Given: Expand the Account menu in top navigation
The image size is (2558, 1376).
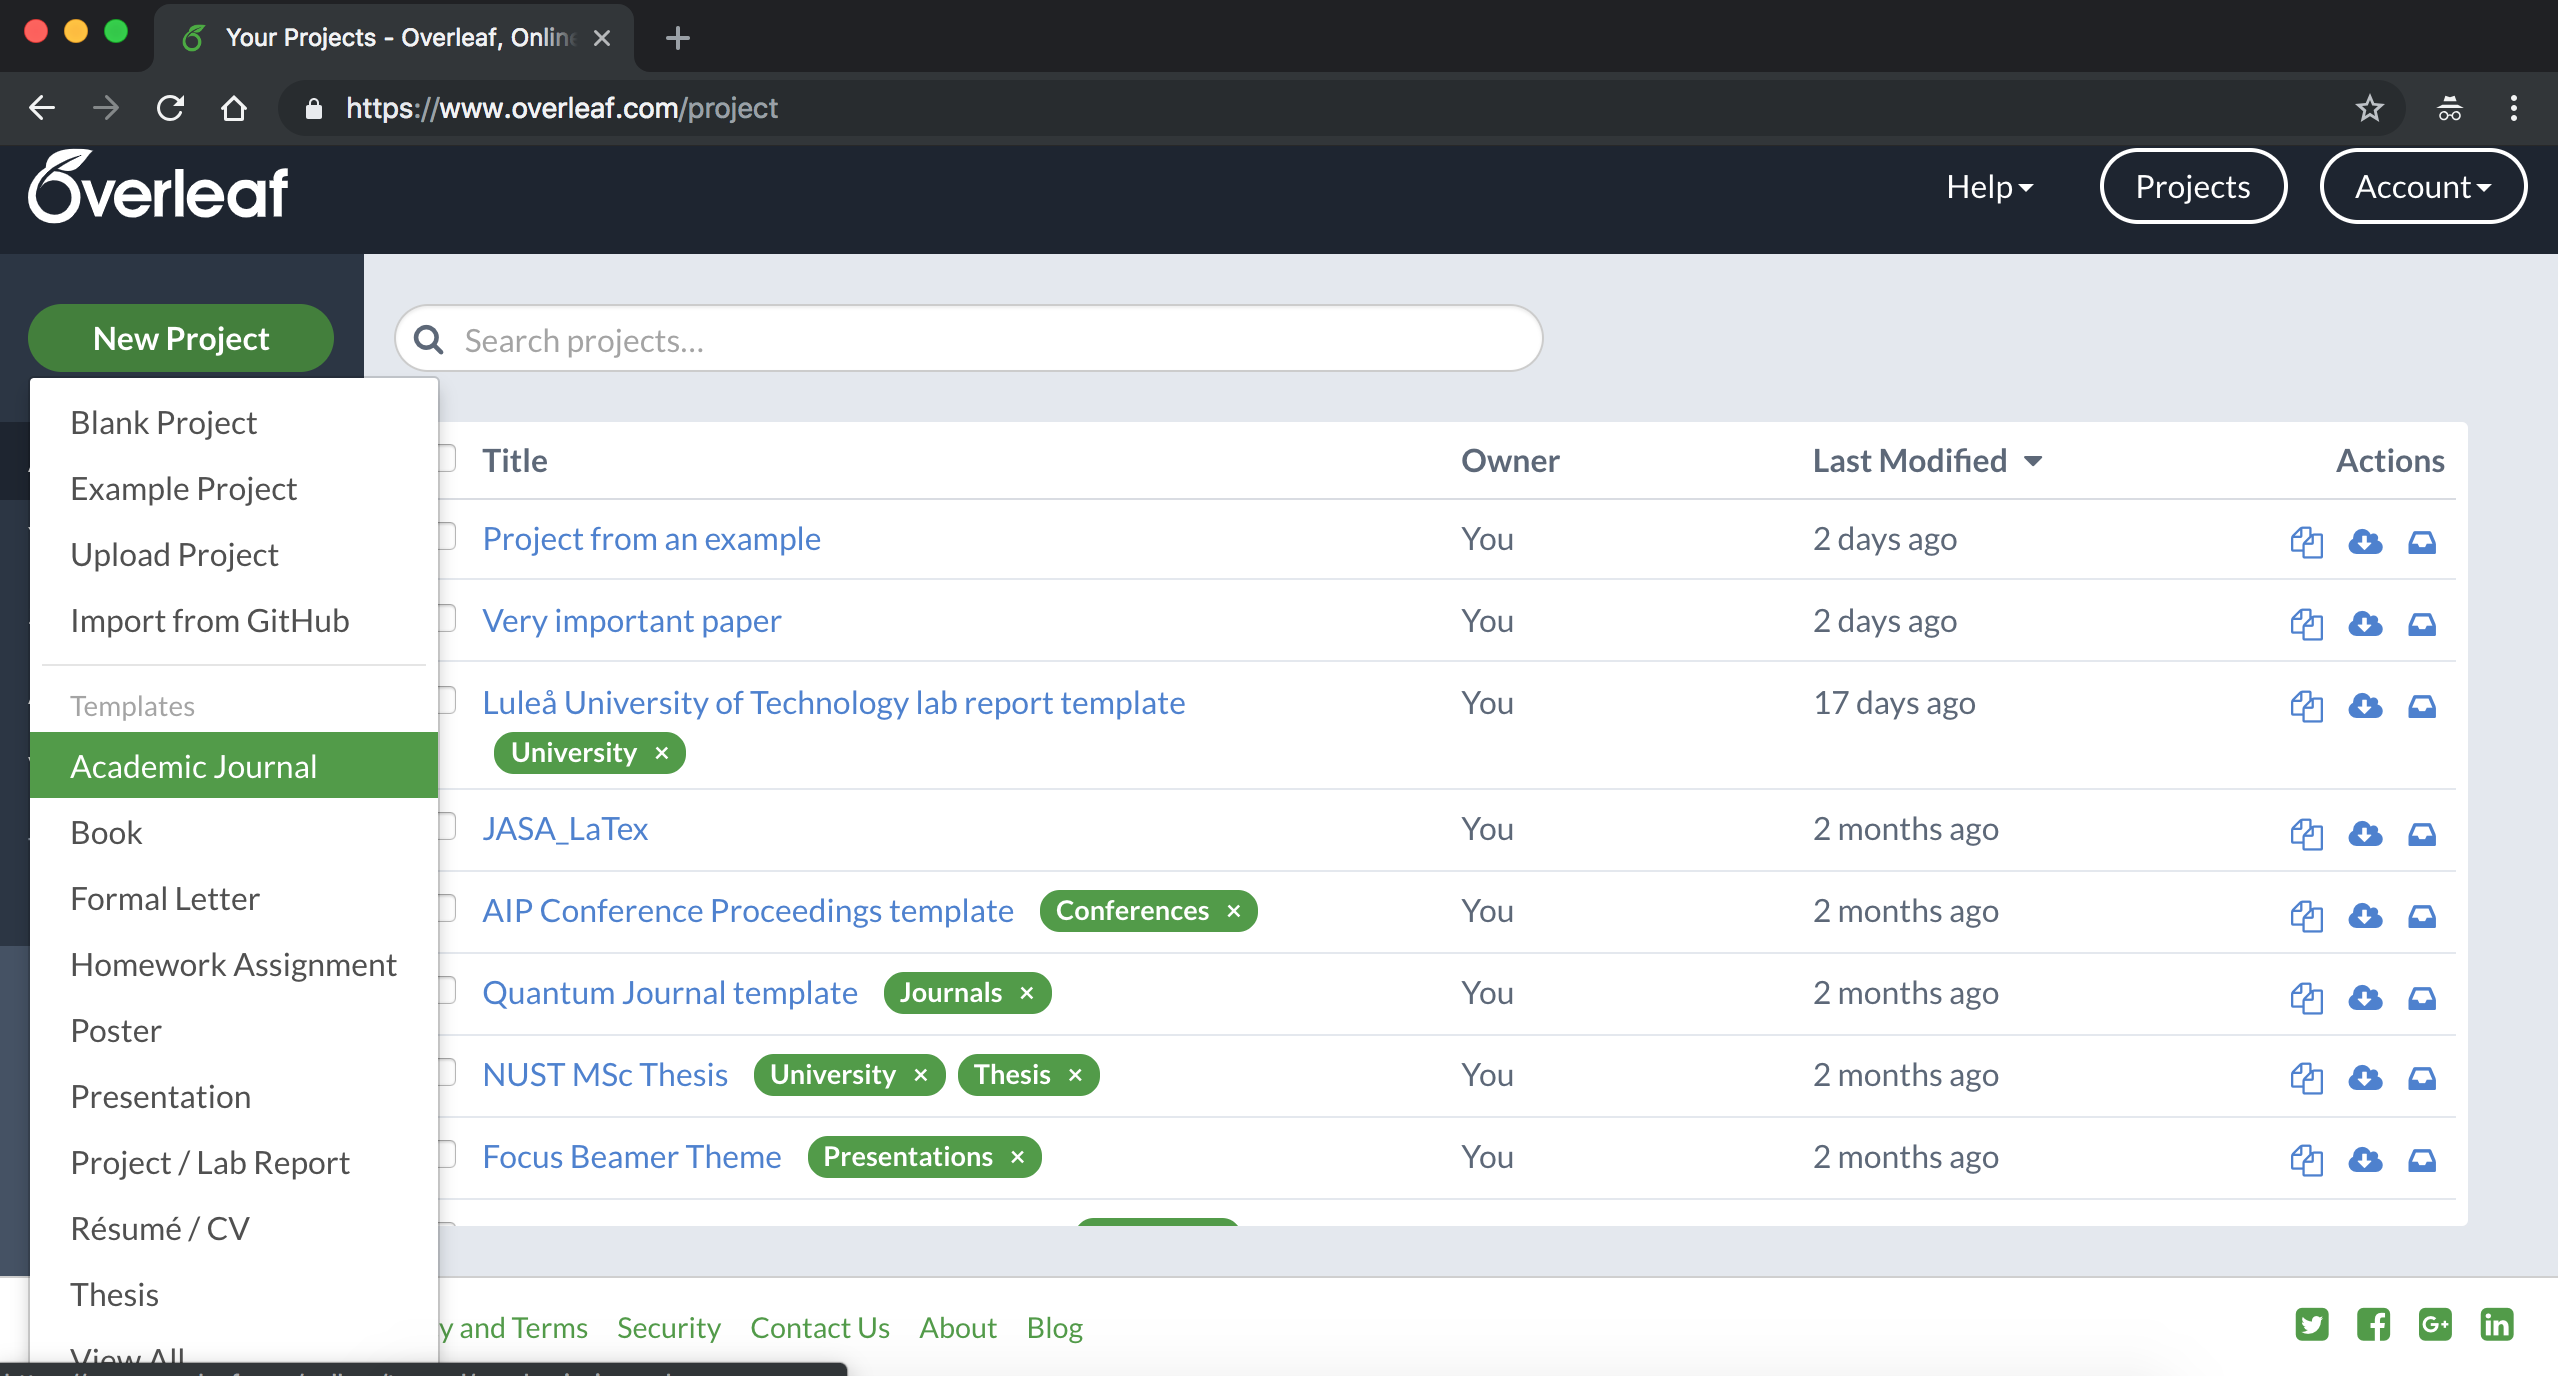Looking at the screenshot, I should [x=2421, y=186].
